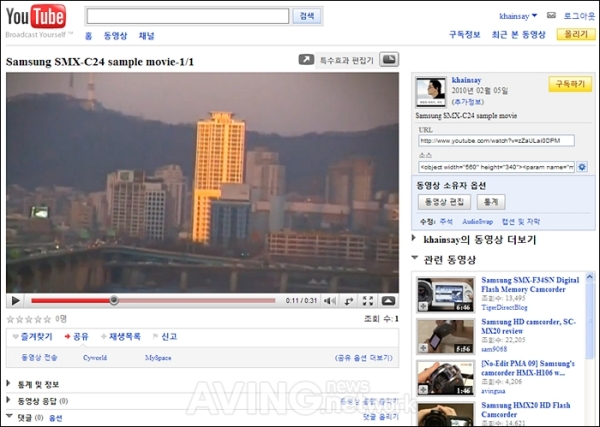Click the yellow 올리기 upload button
600x427 pixels.
pos(576,34)
